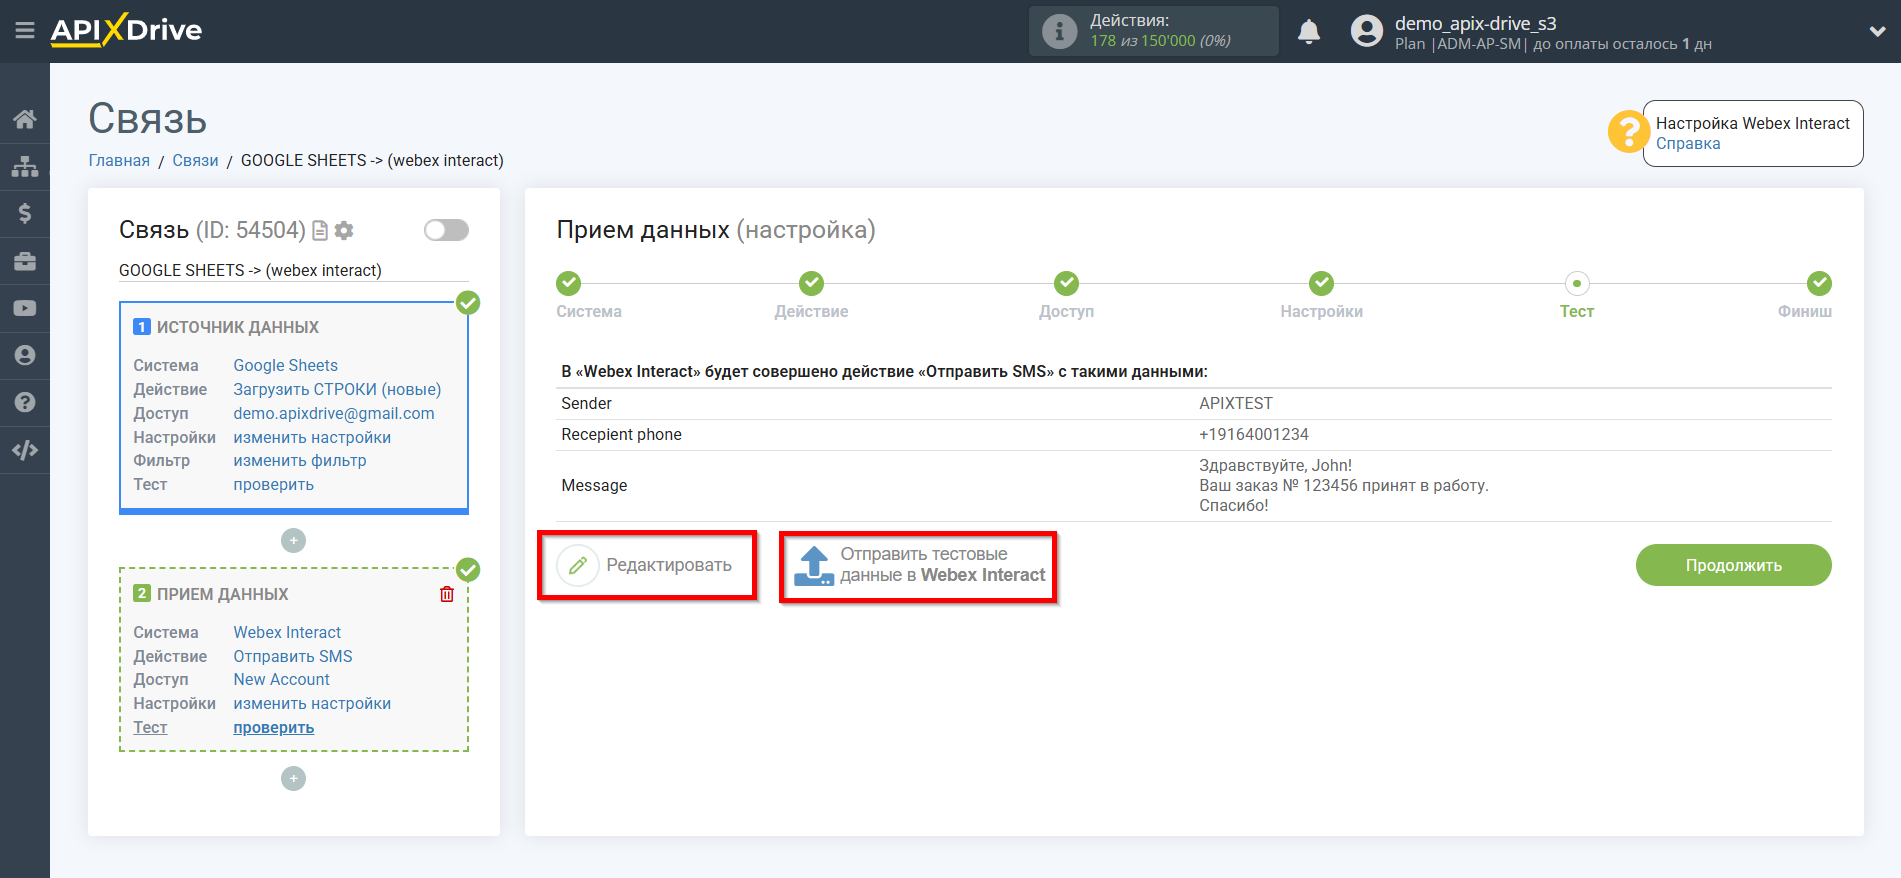Click Отправить SMS action link
Image resolution: width=1901 pixels, height=878 pixels.
tap(293, 657)
